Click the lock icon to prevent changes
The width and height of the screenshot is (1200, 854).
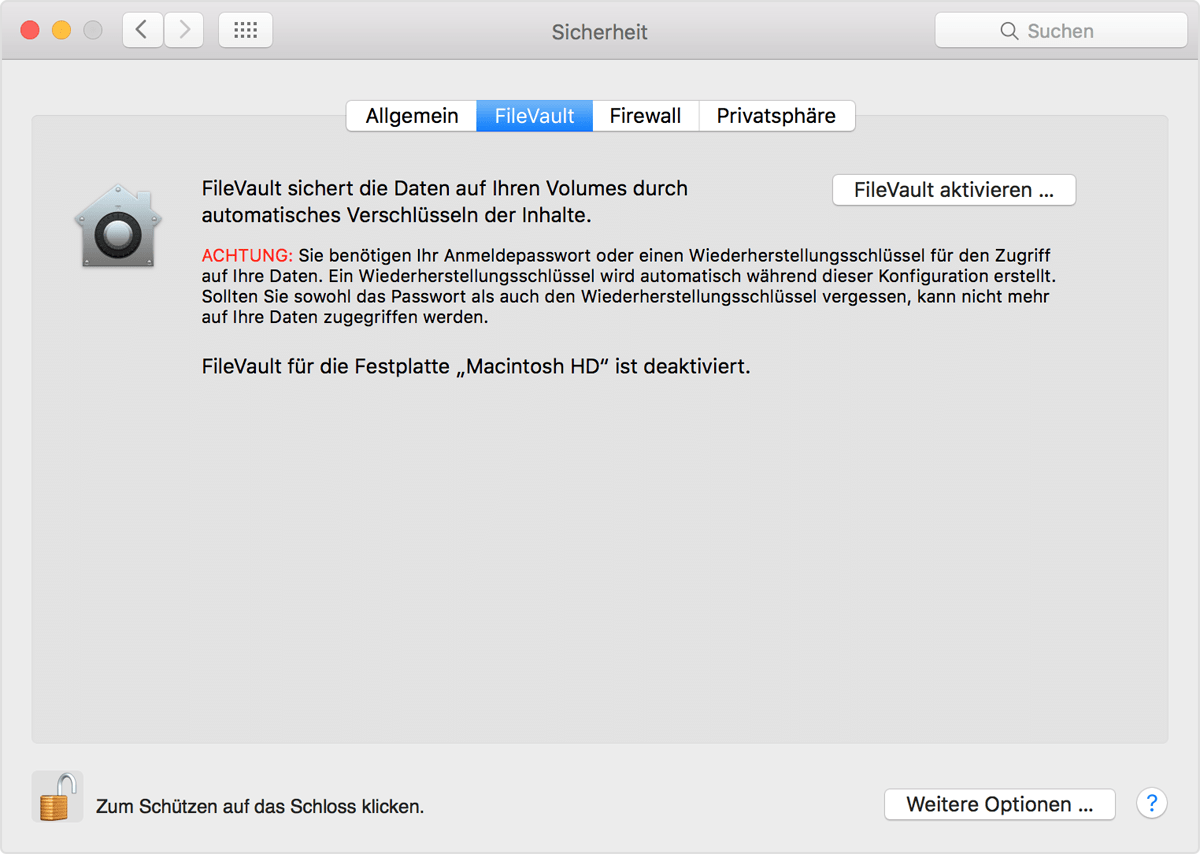(x=57, y=796)
